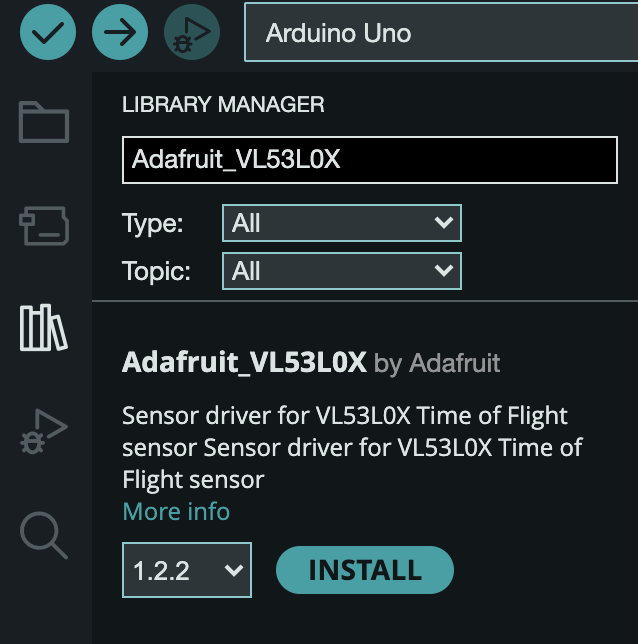
Task: Follow the More info link
Action: (x=176, y=511)
